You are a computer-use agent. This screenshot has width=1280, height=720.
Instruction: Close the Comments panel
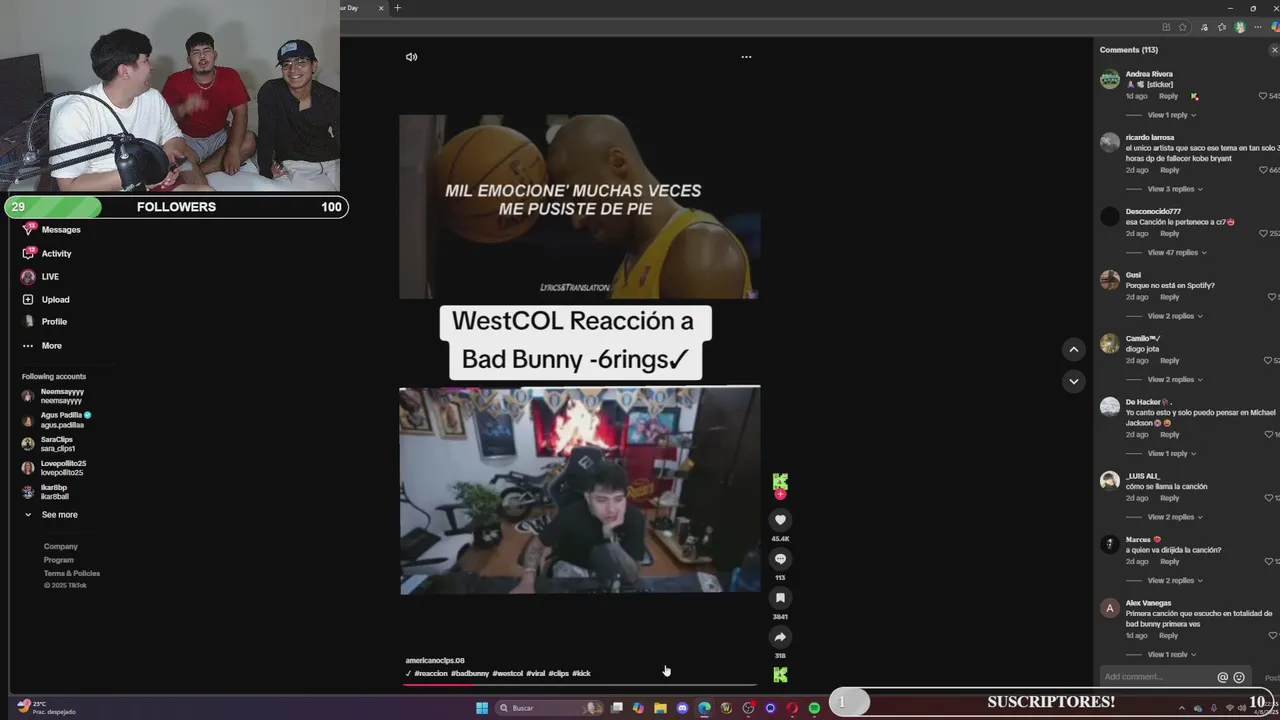coord(1274,50)
